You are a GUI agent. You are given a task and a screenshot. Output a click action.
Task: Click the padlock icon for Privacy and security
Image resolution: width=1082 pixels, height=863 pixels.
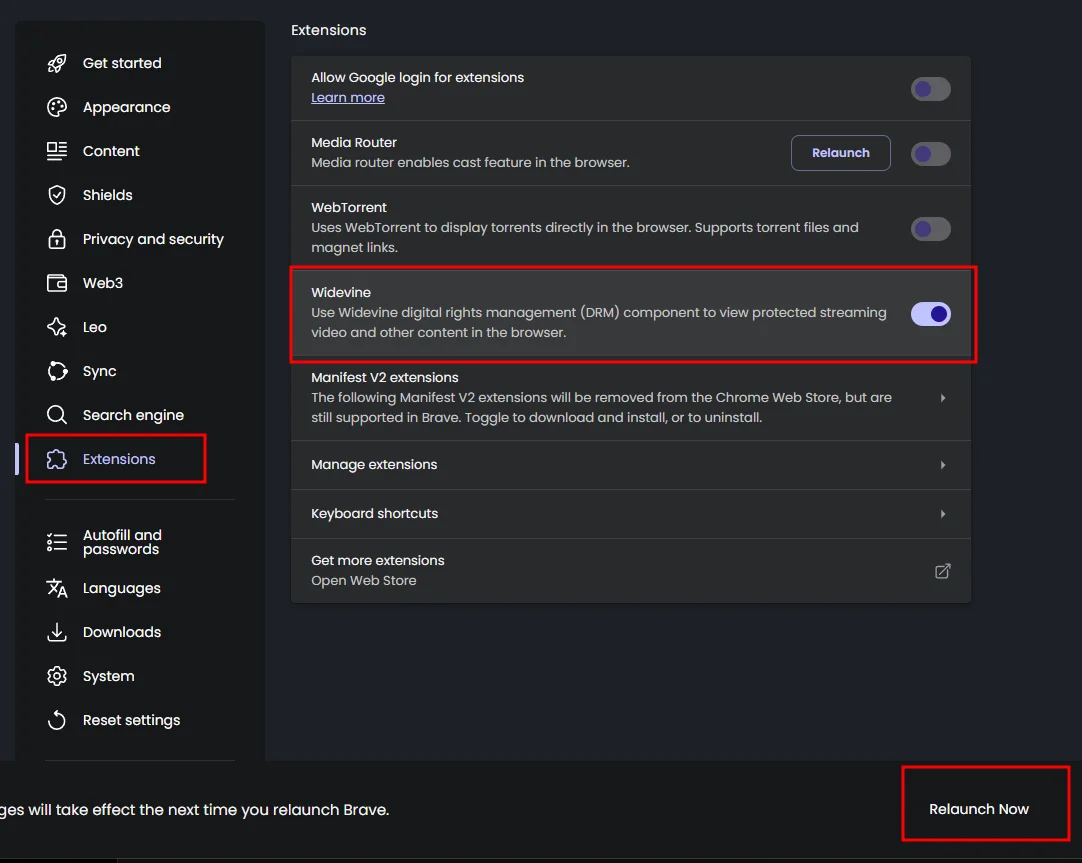pos(57,239)
